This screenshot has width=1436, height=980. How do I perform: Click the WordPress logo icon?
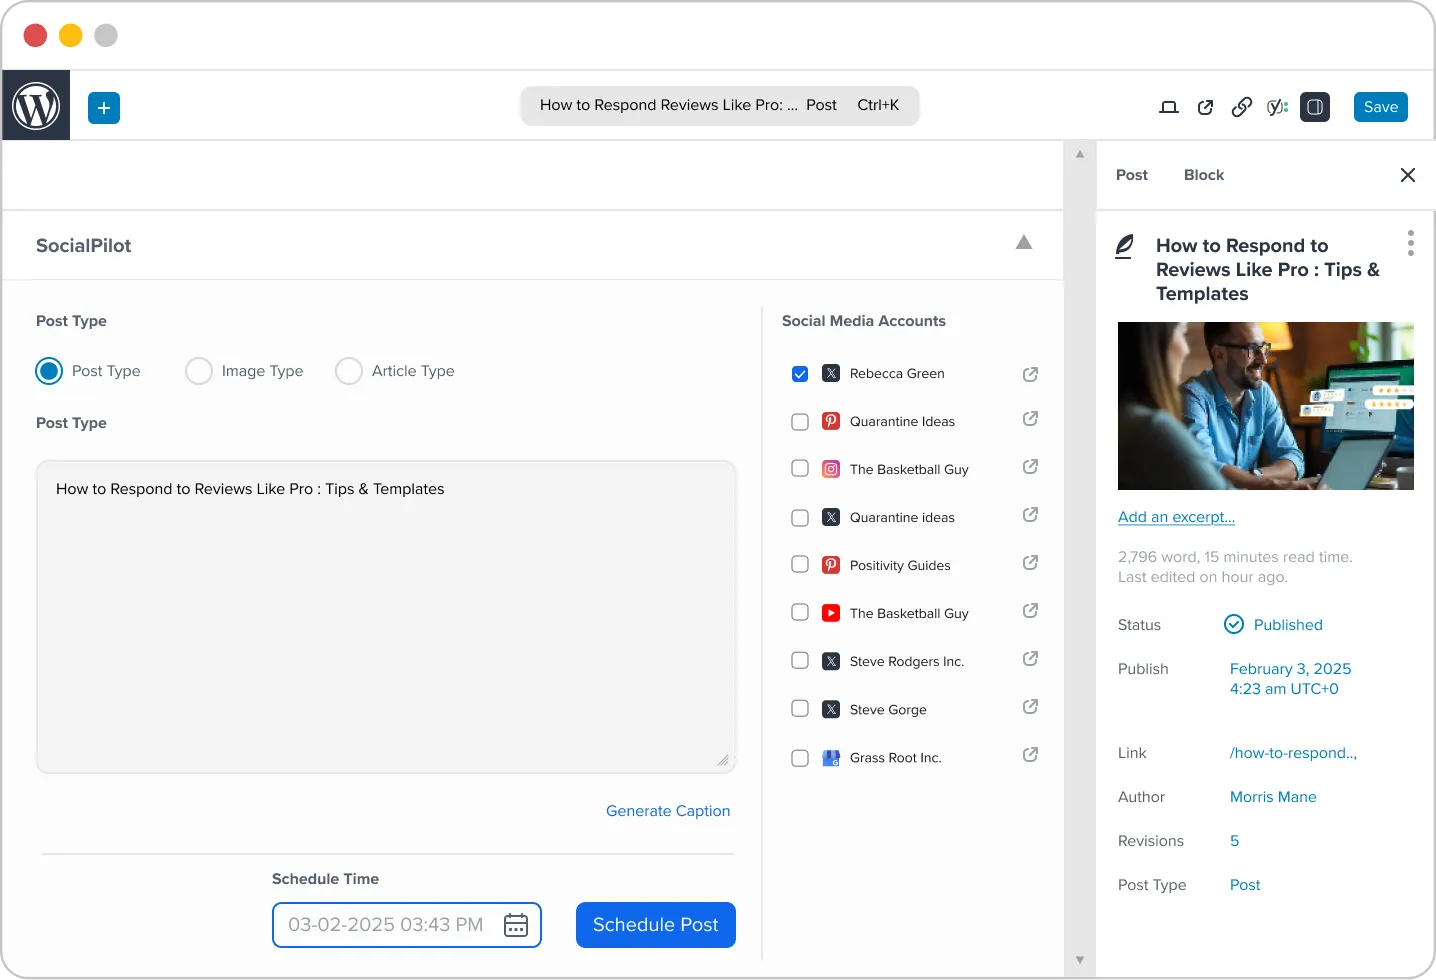point(35,105)
